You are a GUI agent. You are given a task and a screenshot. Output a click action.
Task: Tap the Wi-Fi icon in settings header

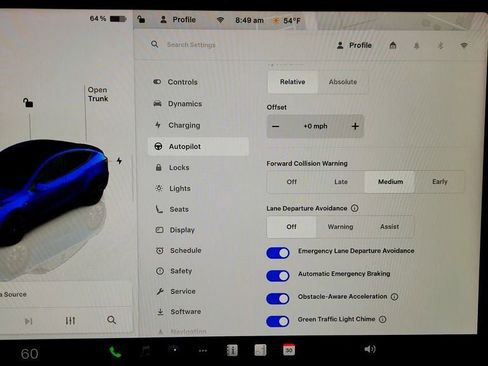(464, 45)
